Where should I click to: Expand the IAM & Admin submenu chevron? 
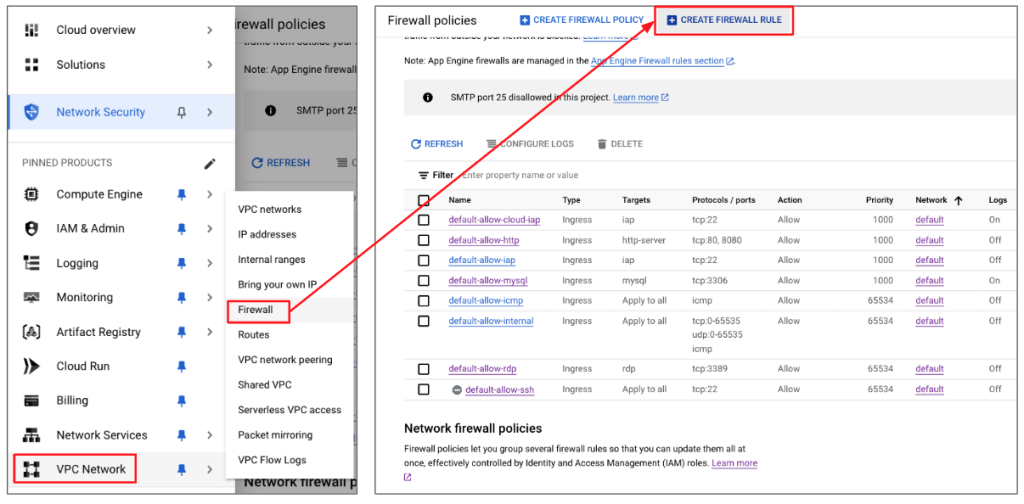click(210, 228)
